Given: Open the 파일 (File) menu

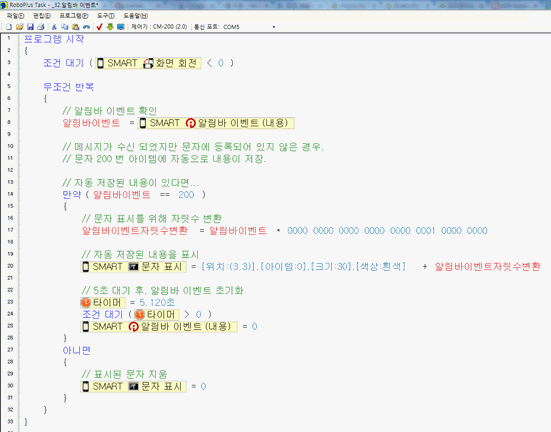Looking at the screenshot, I should pos(15,16).
